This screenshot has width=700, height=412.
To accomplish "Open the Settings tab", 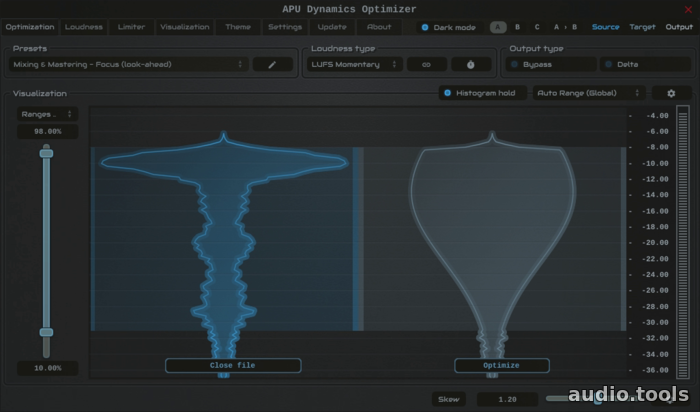I will 285,27.
